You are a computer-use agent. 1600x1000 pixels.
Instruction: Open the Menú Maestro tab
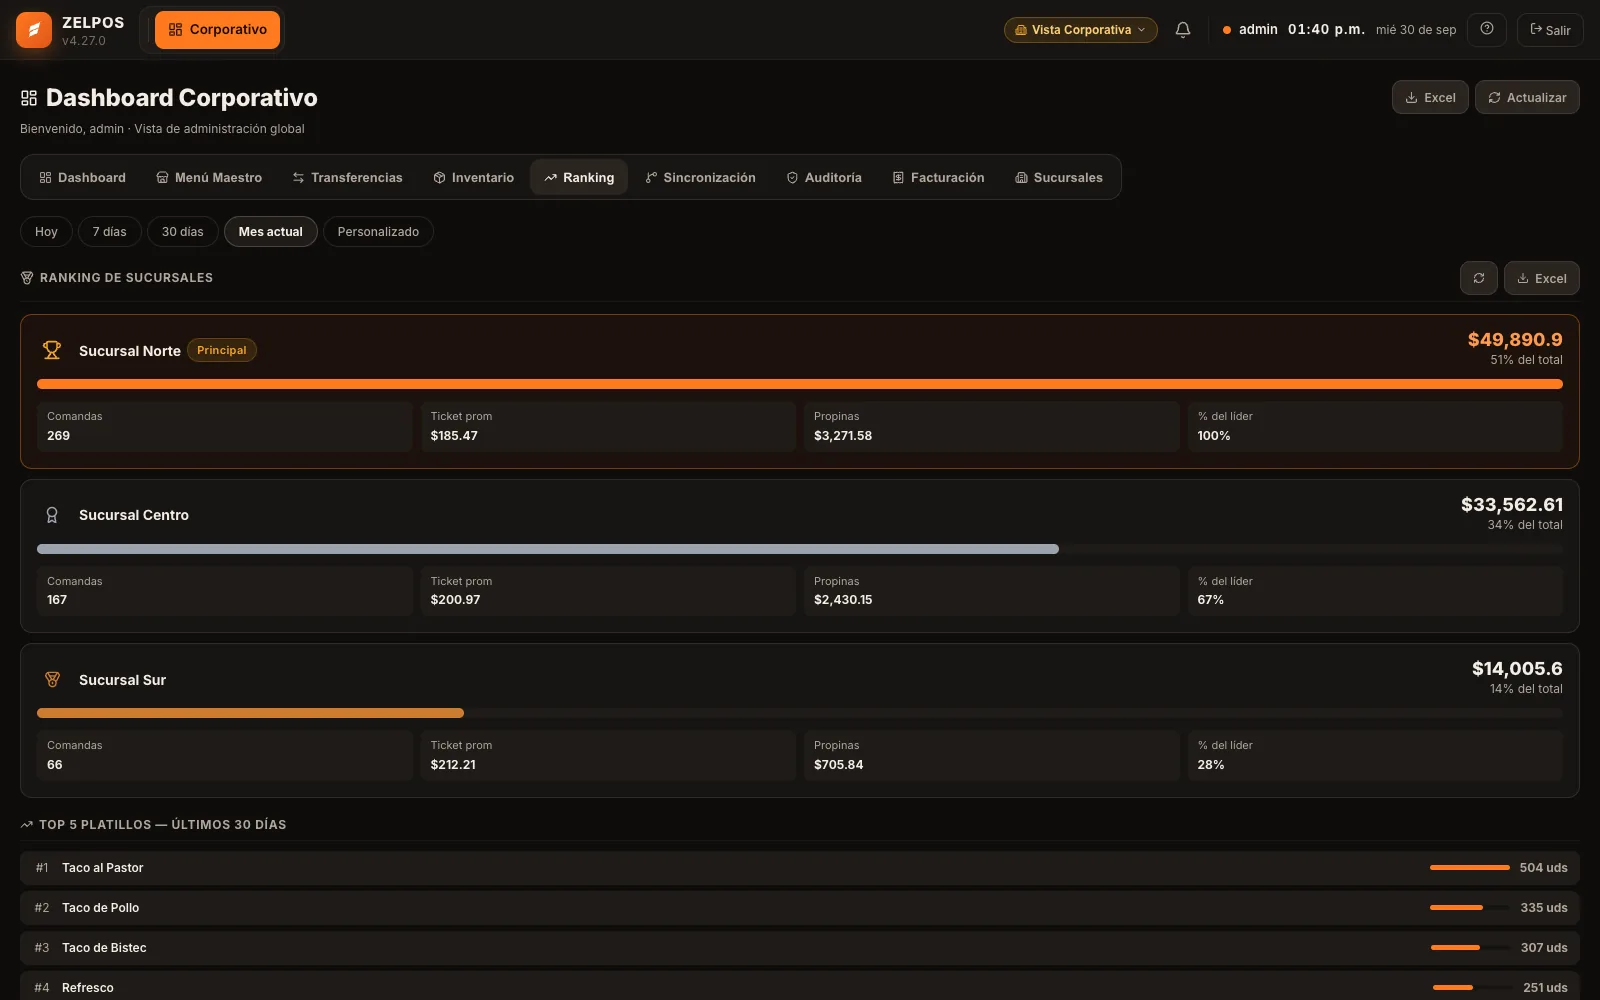click(x=209, y=177)
